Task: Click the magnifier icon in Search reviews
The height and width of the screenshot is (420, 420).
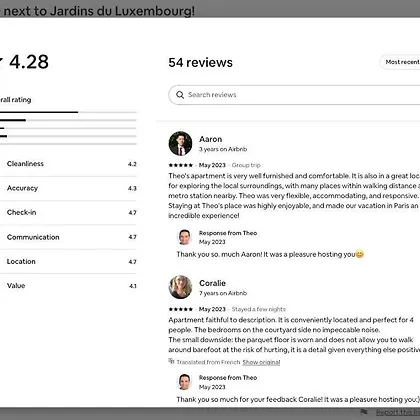Action: 180,95
